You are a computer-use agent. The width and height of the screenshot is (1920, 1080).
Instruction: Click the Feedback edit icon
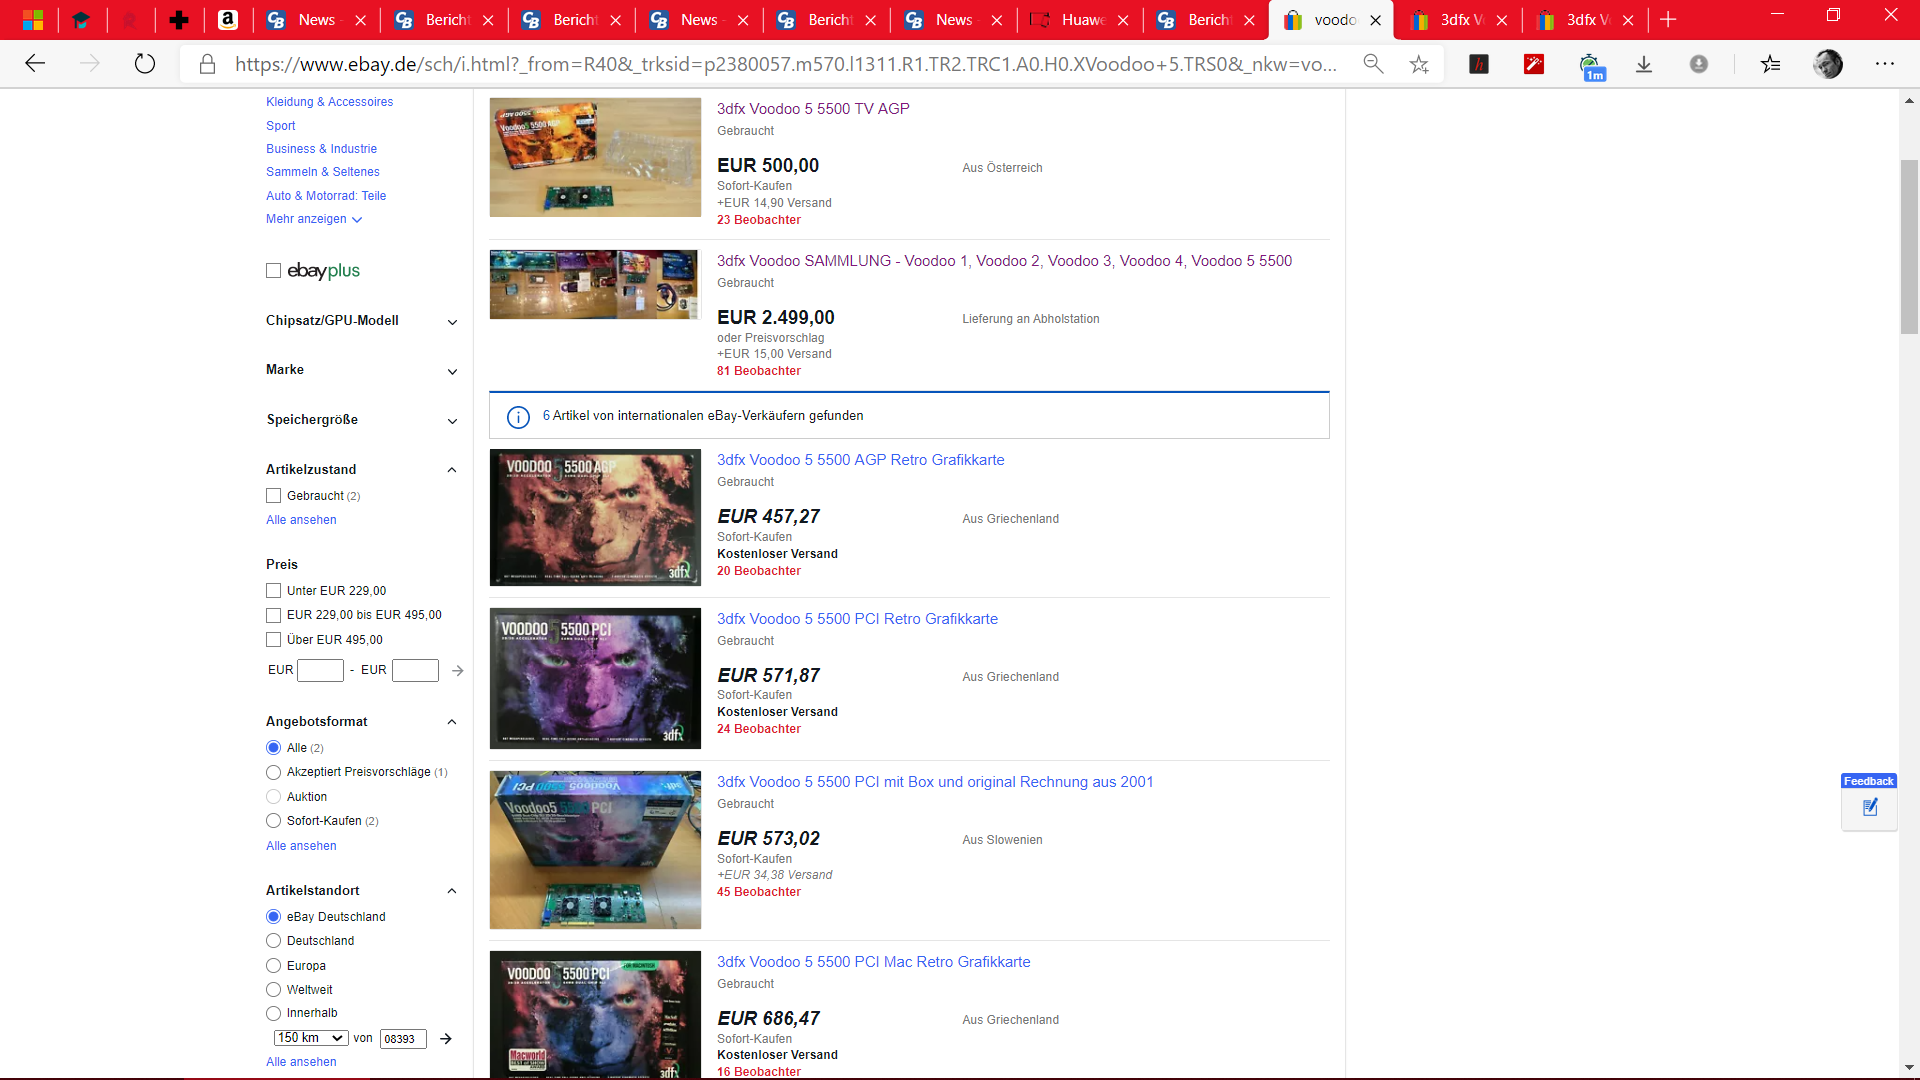[1870, 807]
